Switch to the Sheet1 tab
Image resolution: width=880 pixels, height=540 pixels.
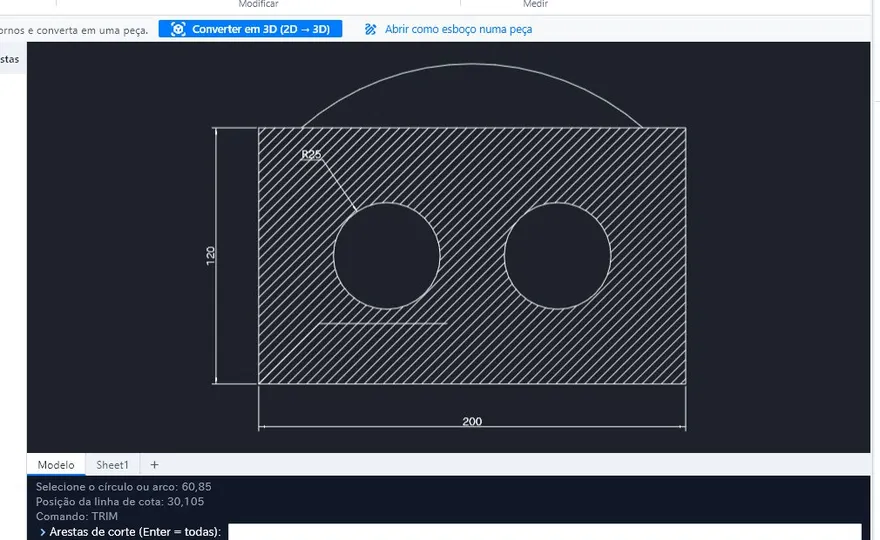point(112,465)
